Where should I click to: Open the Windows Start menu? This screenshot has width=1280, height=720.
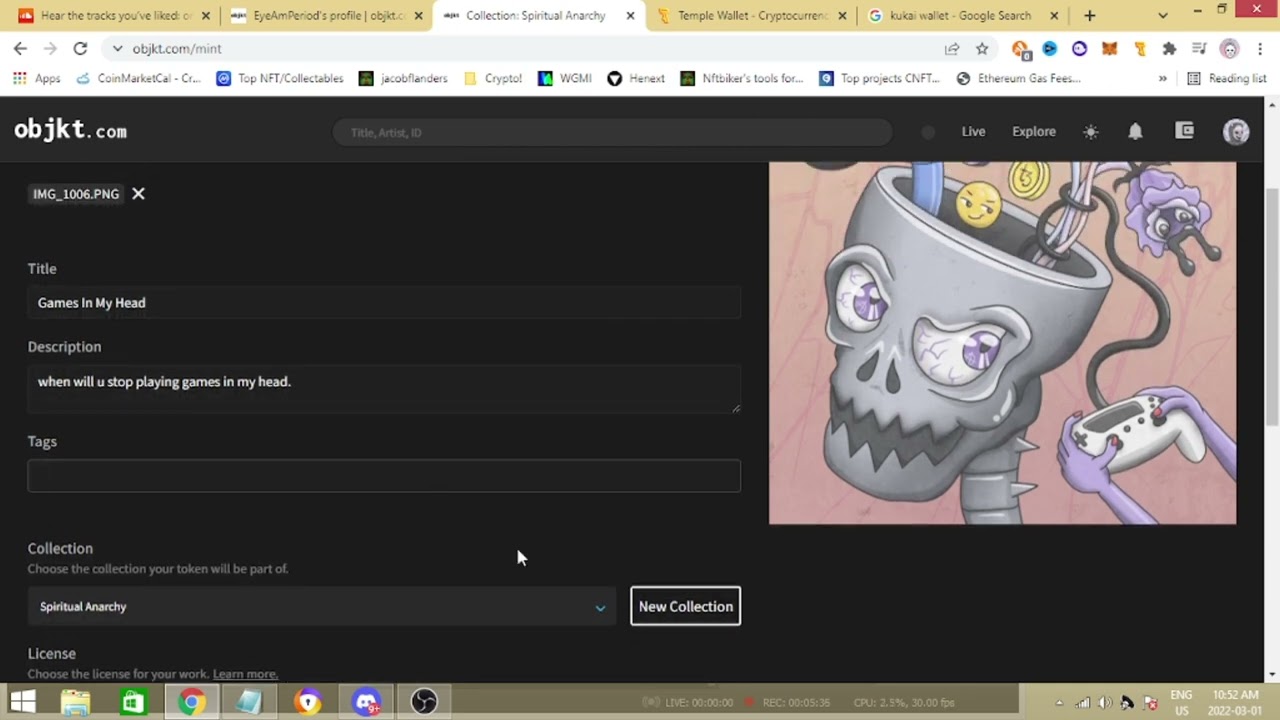click(22, 701)
